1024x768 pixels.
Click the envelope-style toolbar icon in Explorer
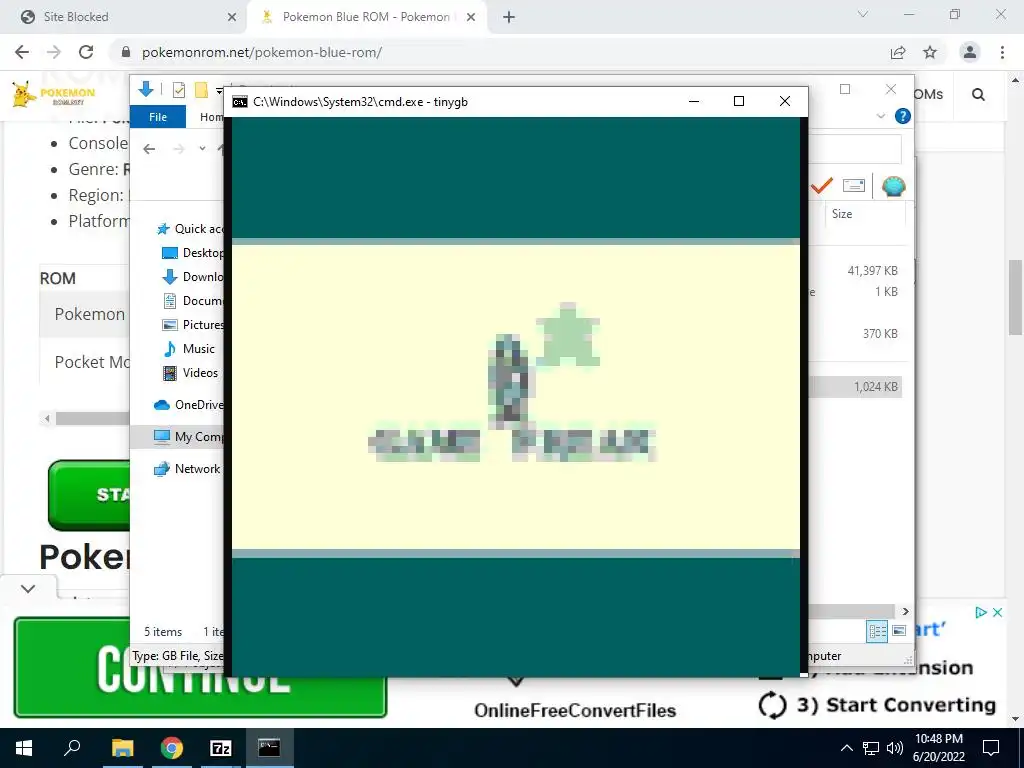click(x=854, y=185)
